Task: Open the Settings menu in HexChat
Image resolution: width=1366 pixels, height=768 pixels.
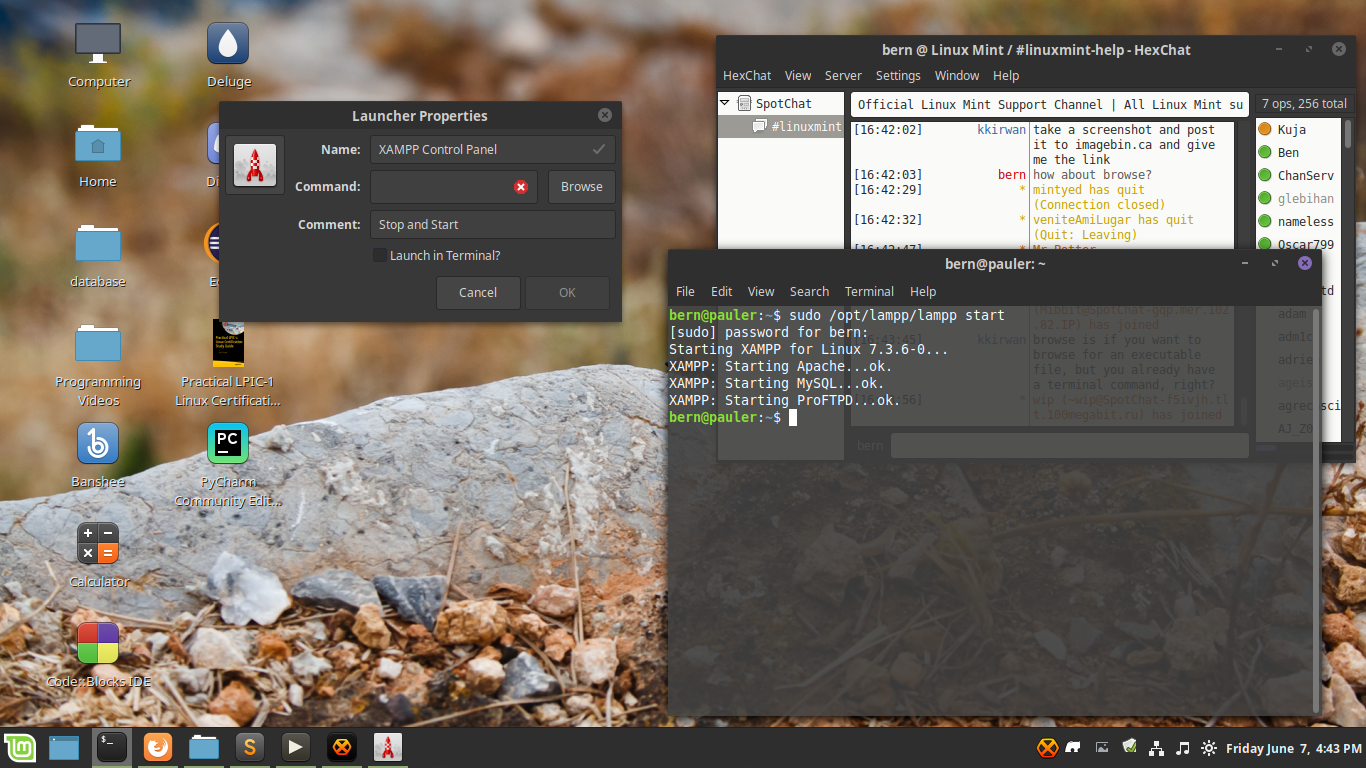Action: tap(898, 75)
